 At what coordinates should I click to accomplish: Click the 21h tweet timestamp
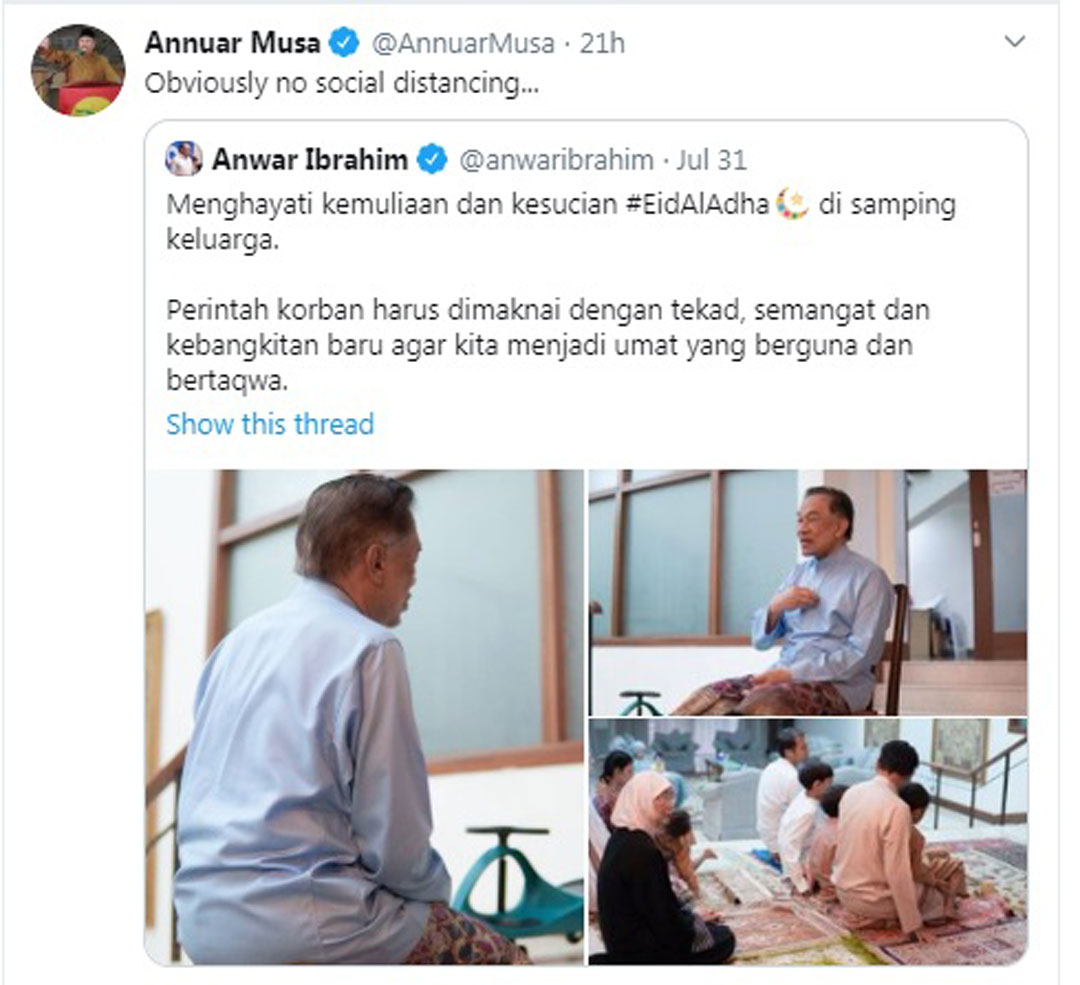(602, 43)
